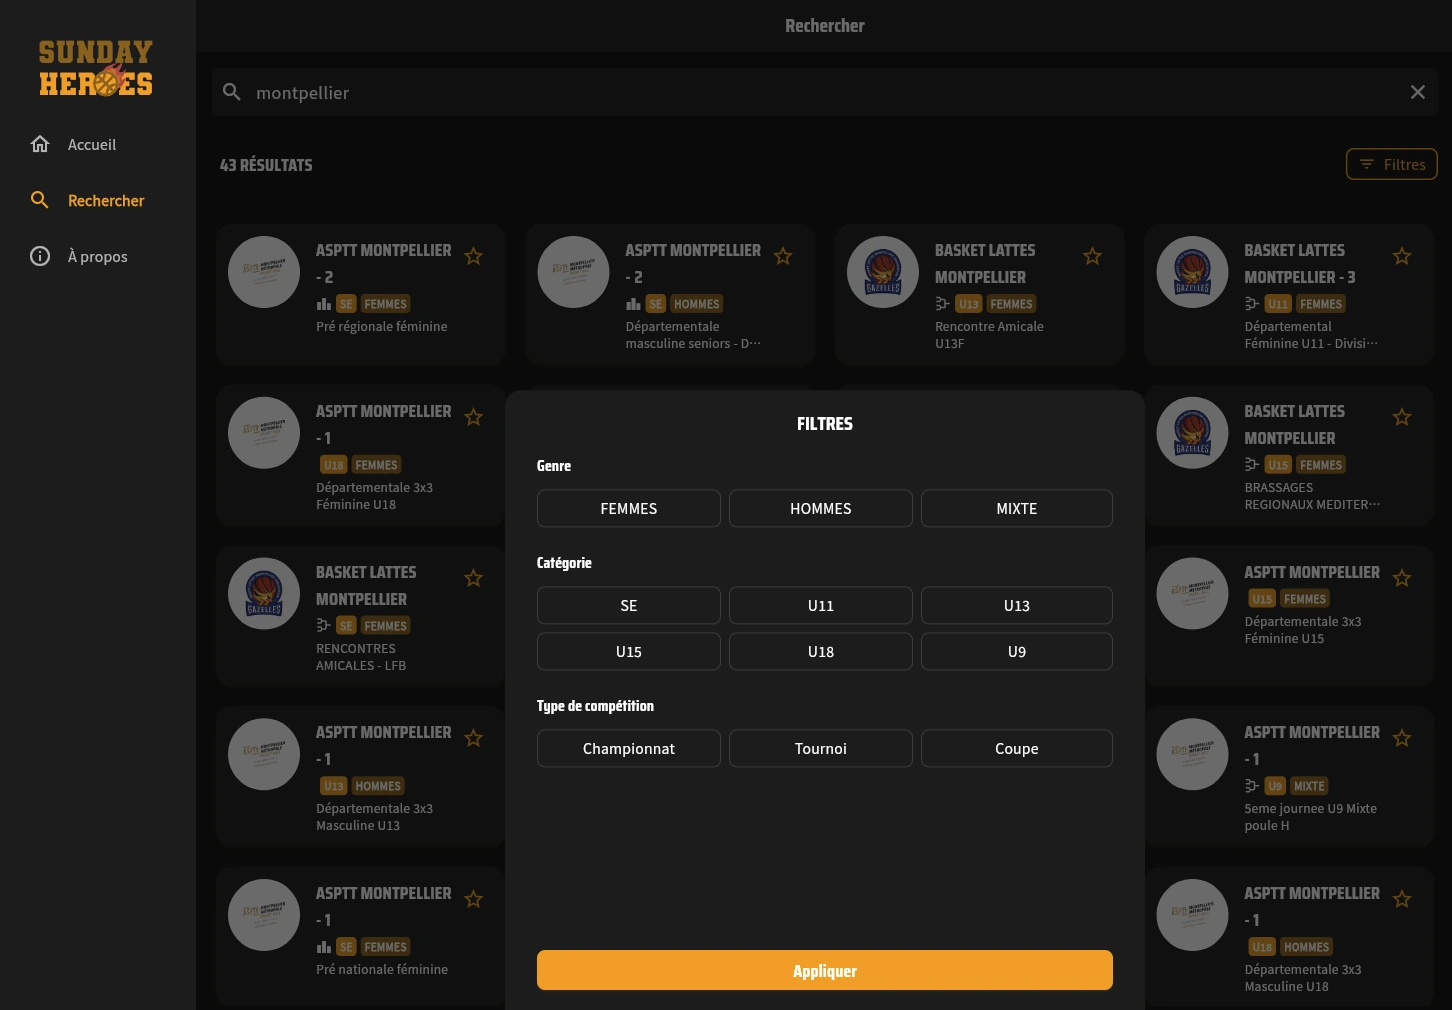Choose Coupe competition type
The image size is (1452, 1010).
[1017, 748]
